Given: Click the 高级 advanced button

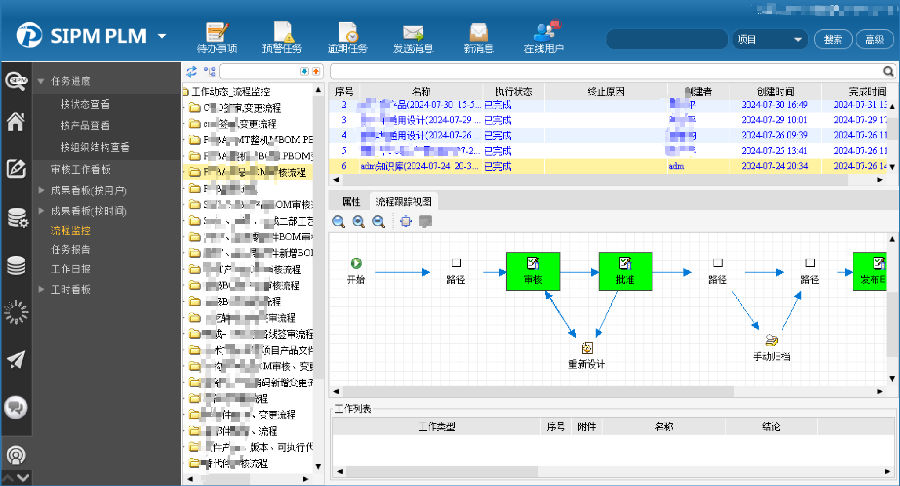Looking at the screenshot, I should pyautogui.click(x=873, y=40).
